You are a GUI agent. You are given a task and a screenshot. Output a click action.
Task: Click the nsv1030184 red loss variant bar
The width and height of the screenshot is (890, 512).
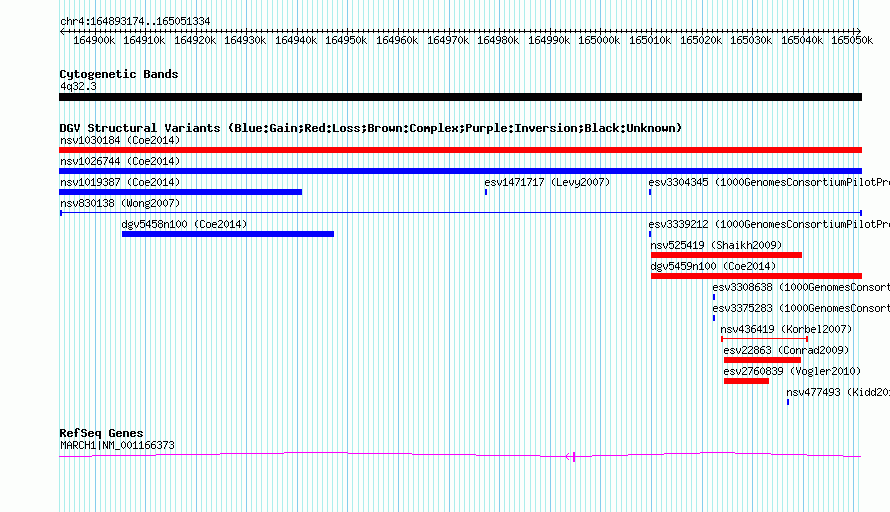click(x=460, y=150)
